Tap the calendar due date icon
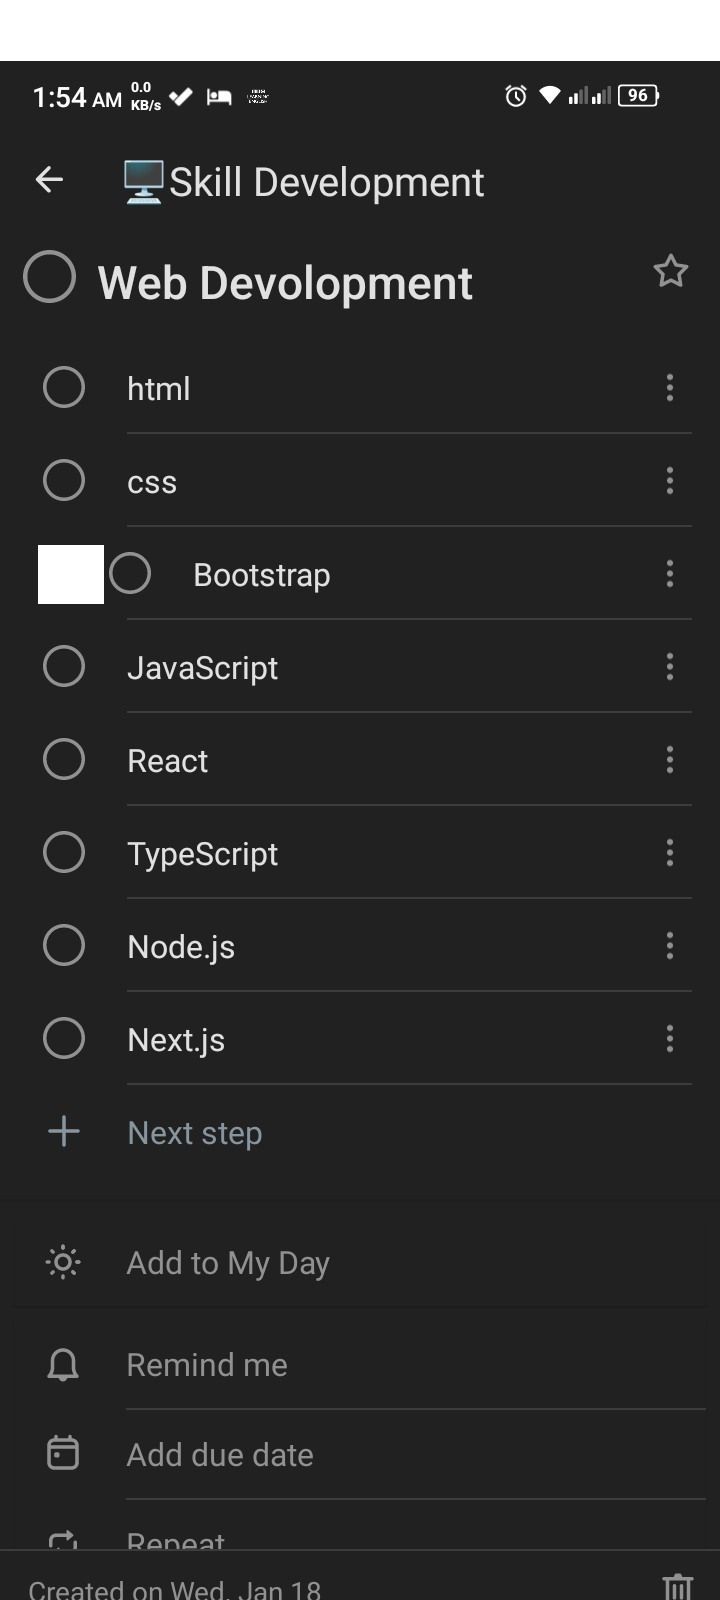The width and height of the screenshot is (720, 1600). coord(63,1453)
